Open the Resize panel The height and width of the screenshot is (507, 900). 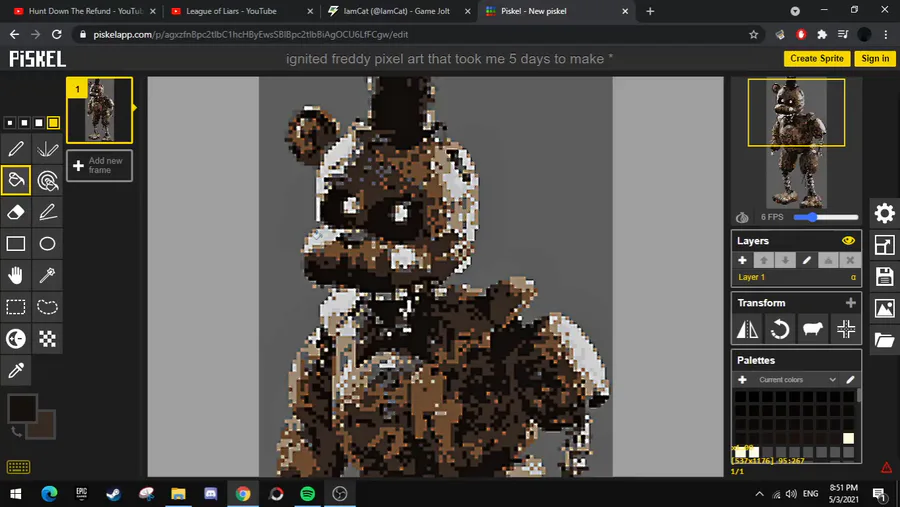click(x=885, y=245)
